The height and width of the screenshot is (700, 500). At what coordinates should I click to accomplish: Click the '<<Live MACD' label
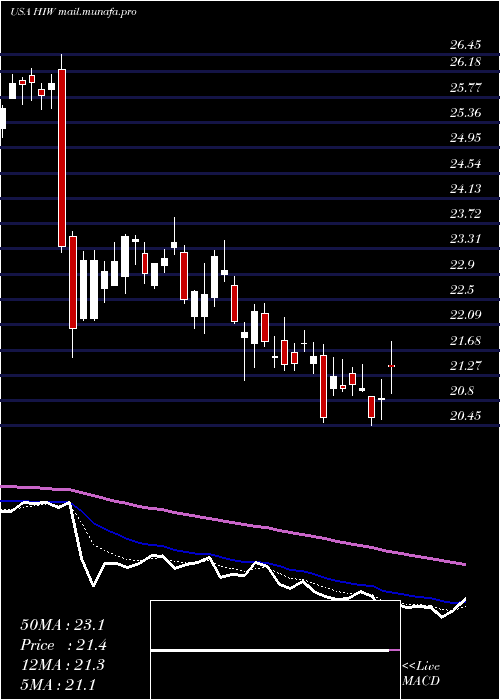(x=421, y=674)
